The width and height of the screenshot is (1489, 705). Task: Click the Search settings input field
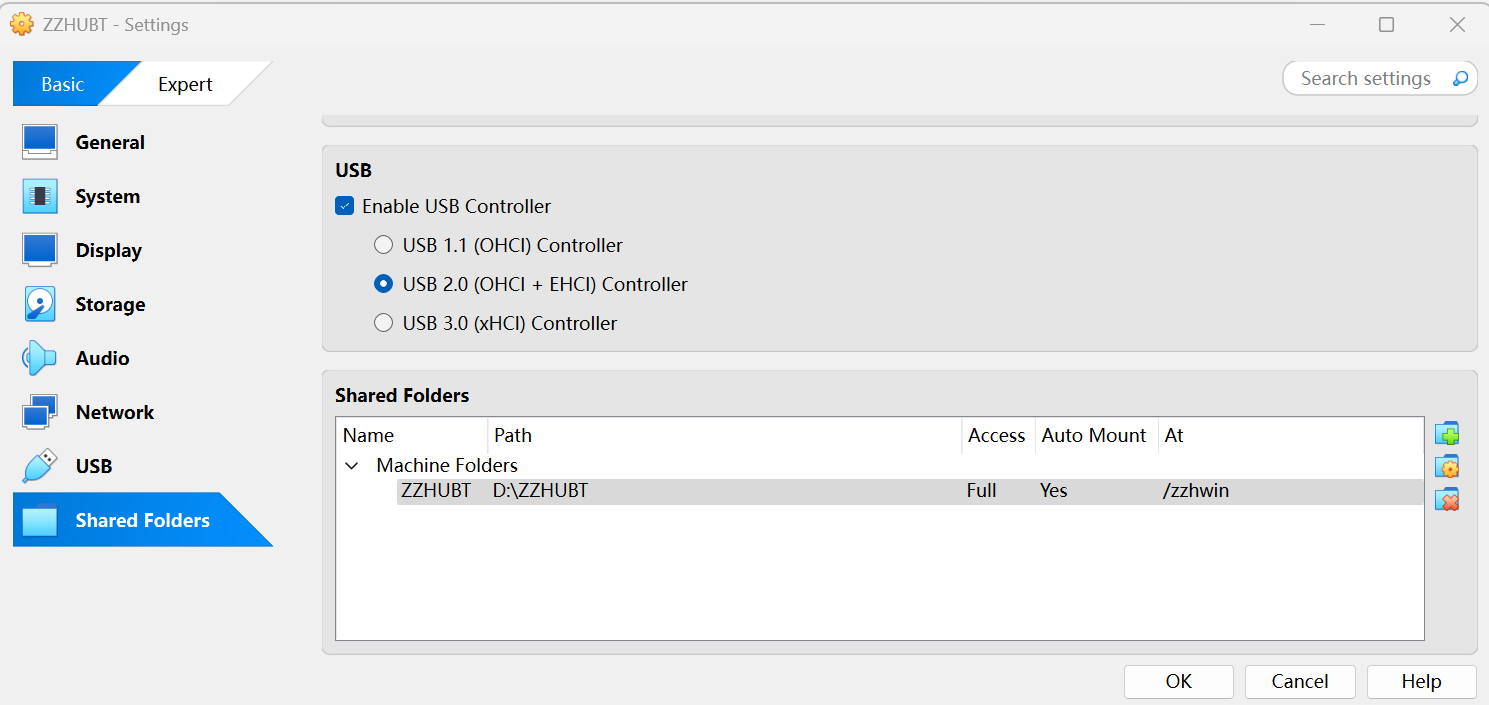click(x=1365, y=79)
